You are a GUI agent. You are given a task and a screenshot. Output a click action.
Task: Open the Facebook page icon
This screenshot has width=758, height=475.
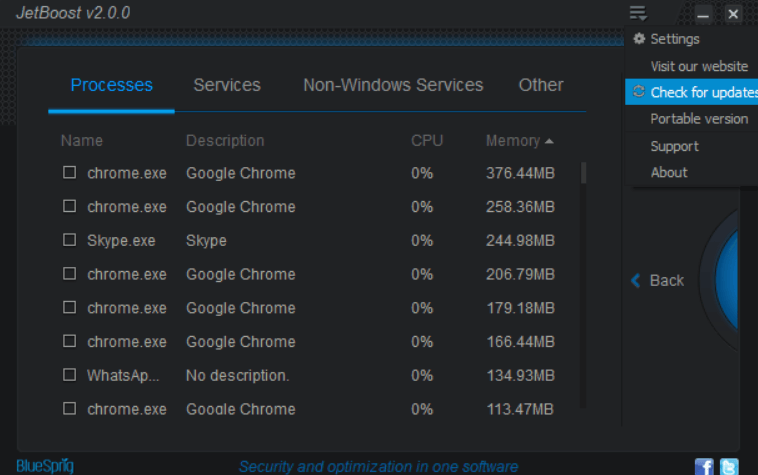(x=704, y=467)
